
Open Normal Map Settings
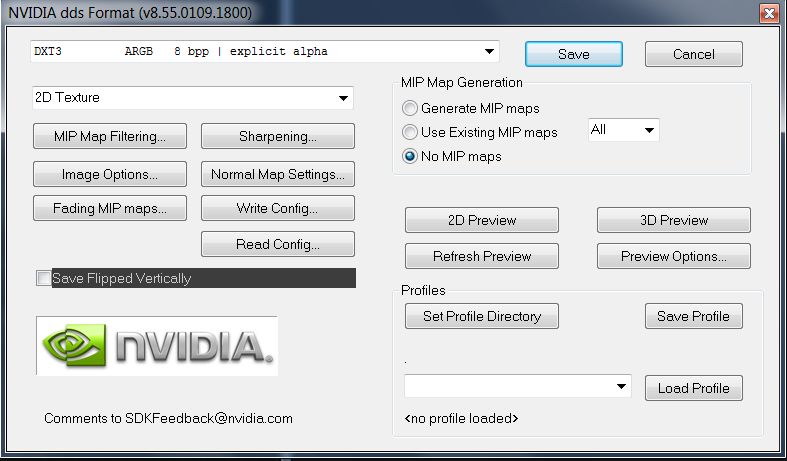[278, 174]
